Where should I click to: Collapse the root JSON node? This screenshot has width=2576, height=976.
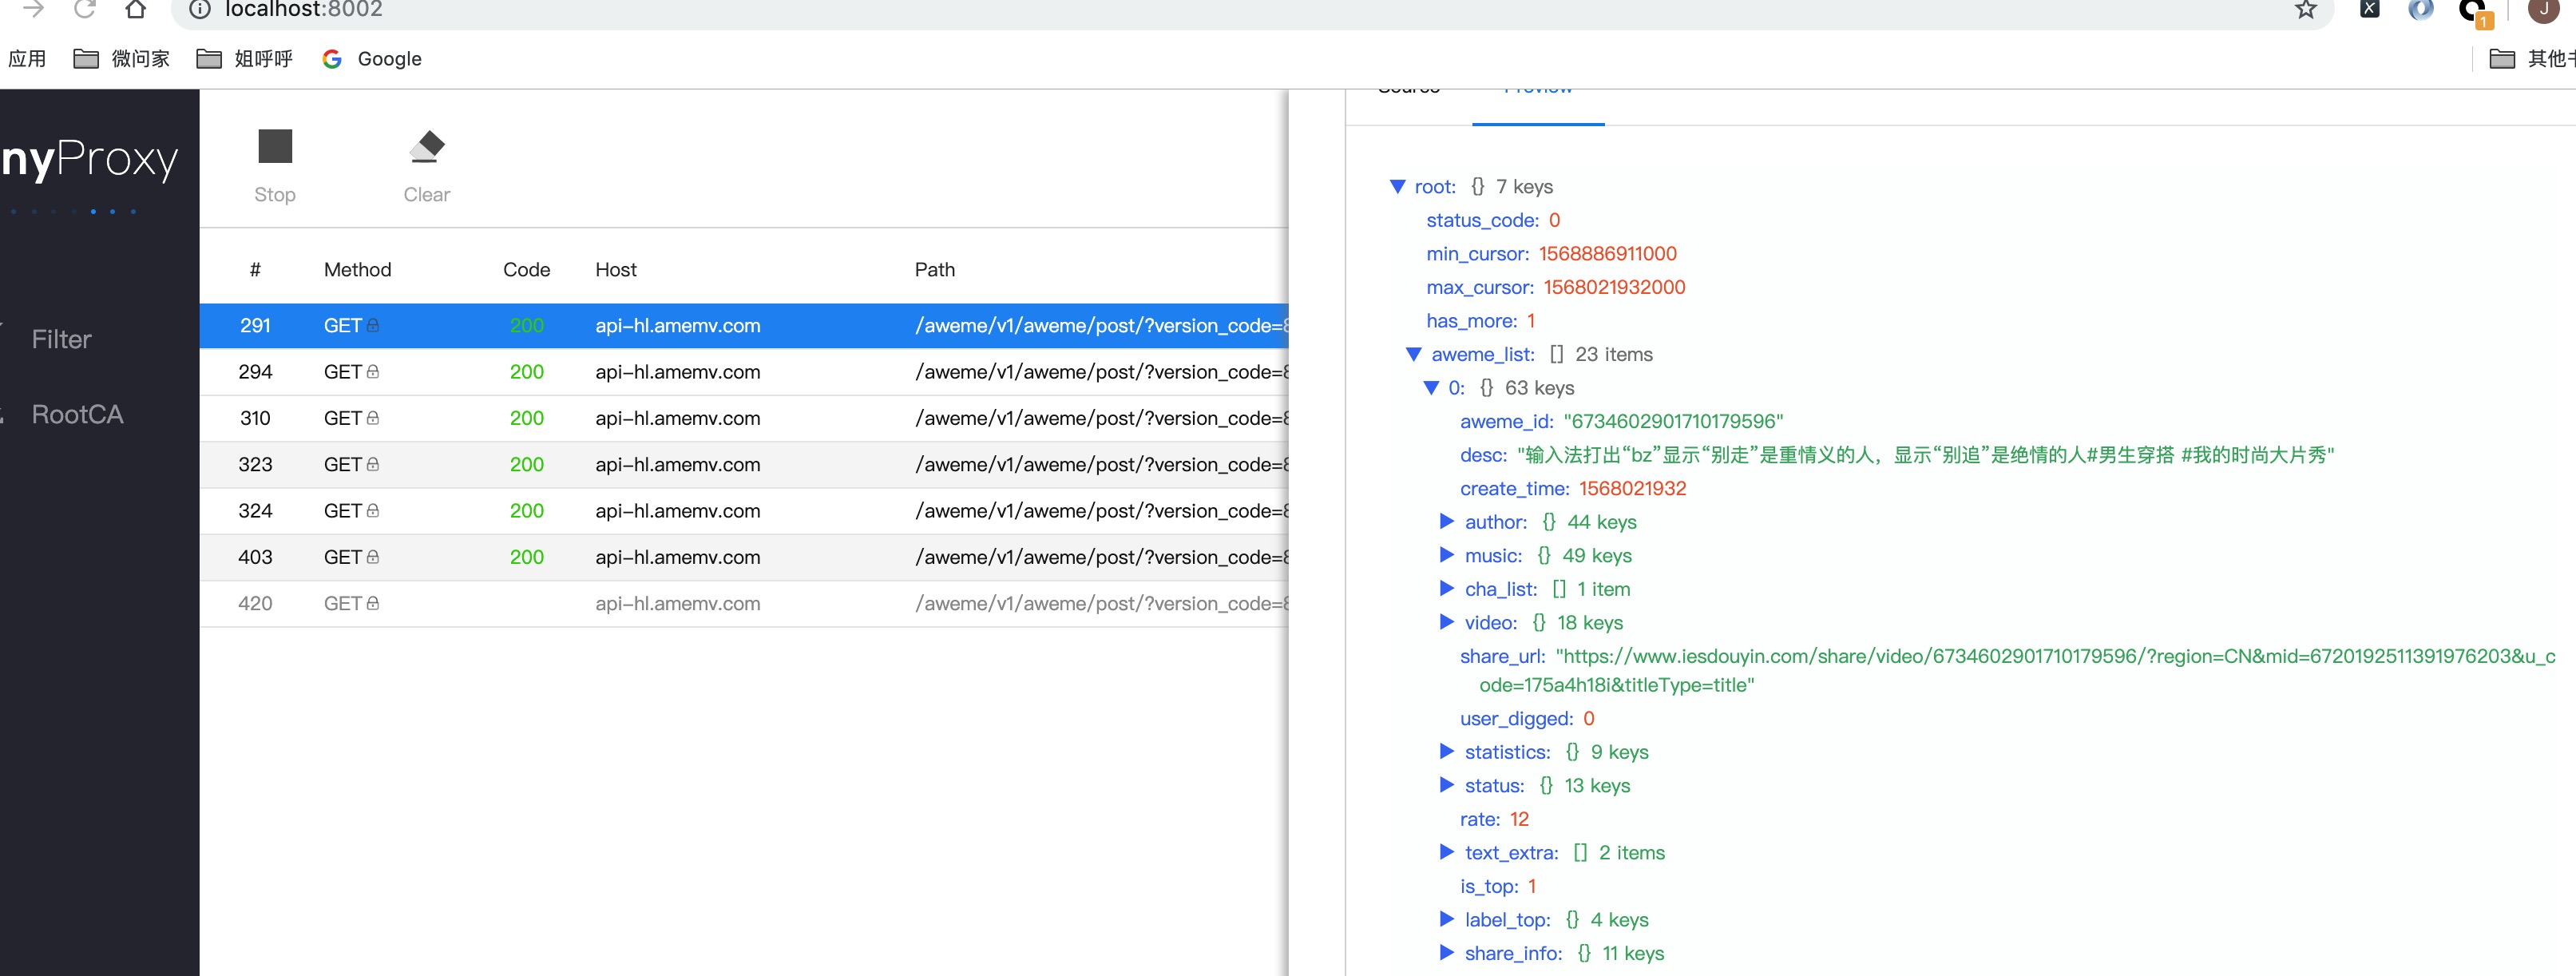(1397, 187)
